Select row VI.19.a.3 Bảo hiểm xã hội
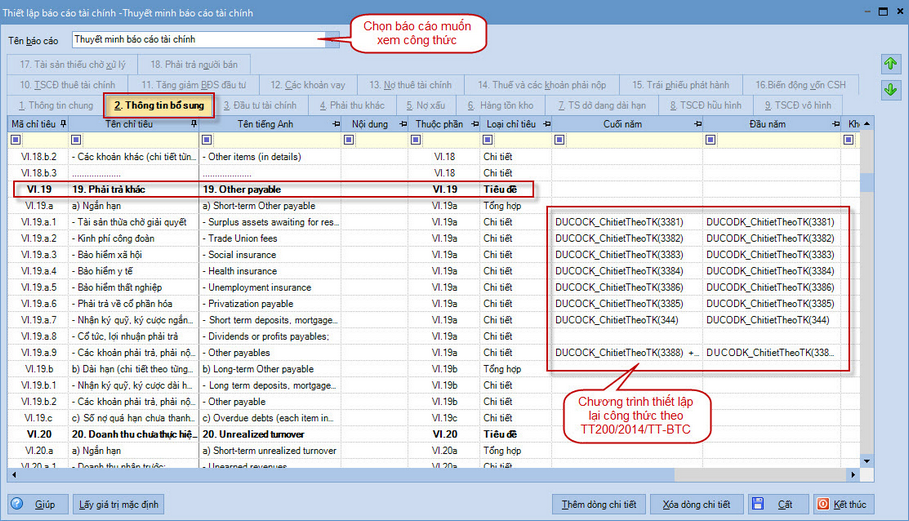The width and height of the screenshot is (909, 521). click(x=434, y=254)
